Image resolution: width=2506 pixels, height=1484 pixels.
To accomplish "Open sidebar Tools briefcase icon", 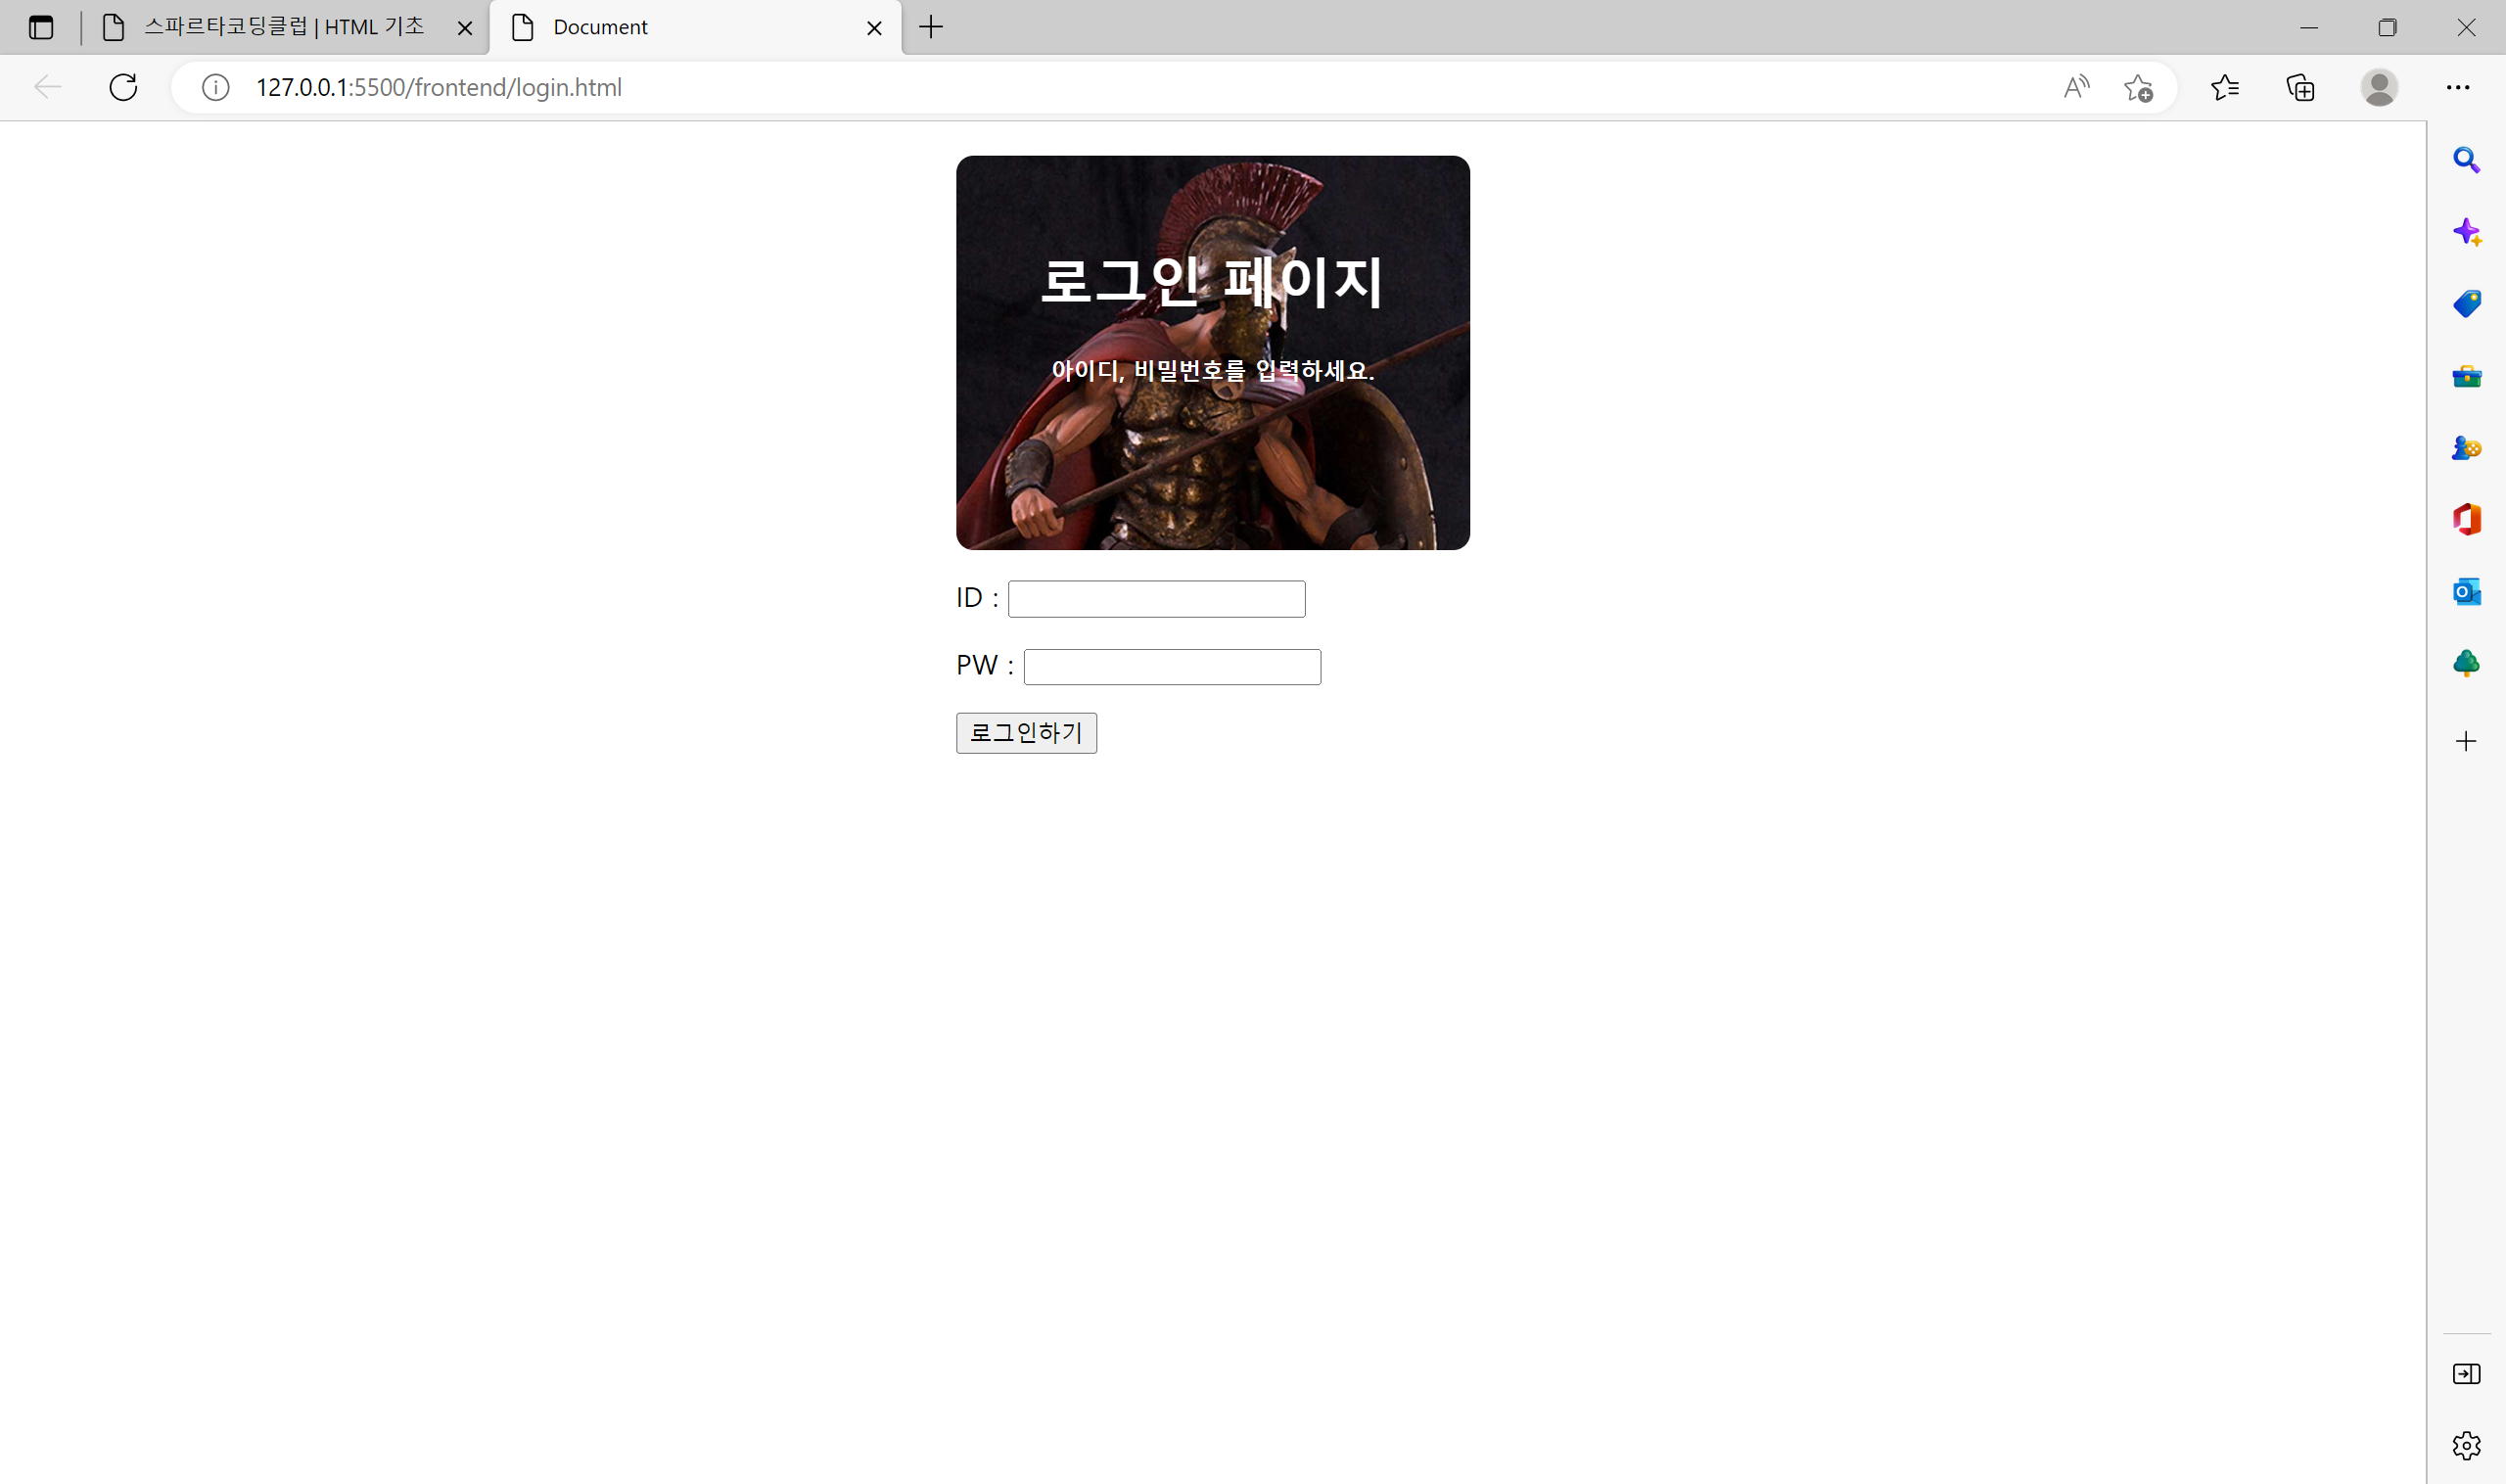I will click(x=2466, y=376).
